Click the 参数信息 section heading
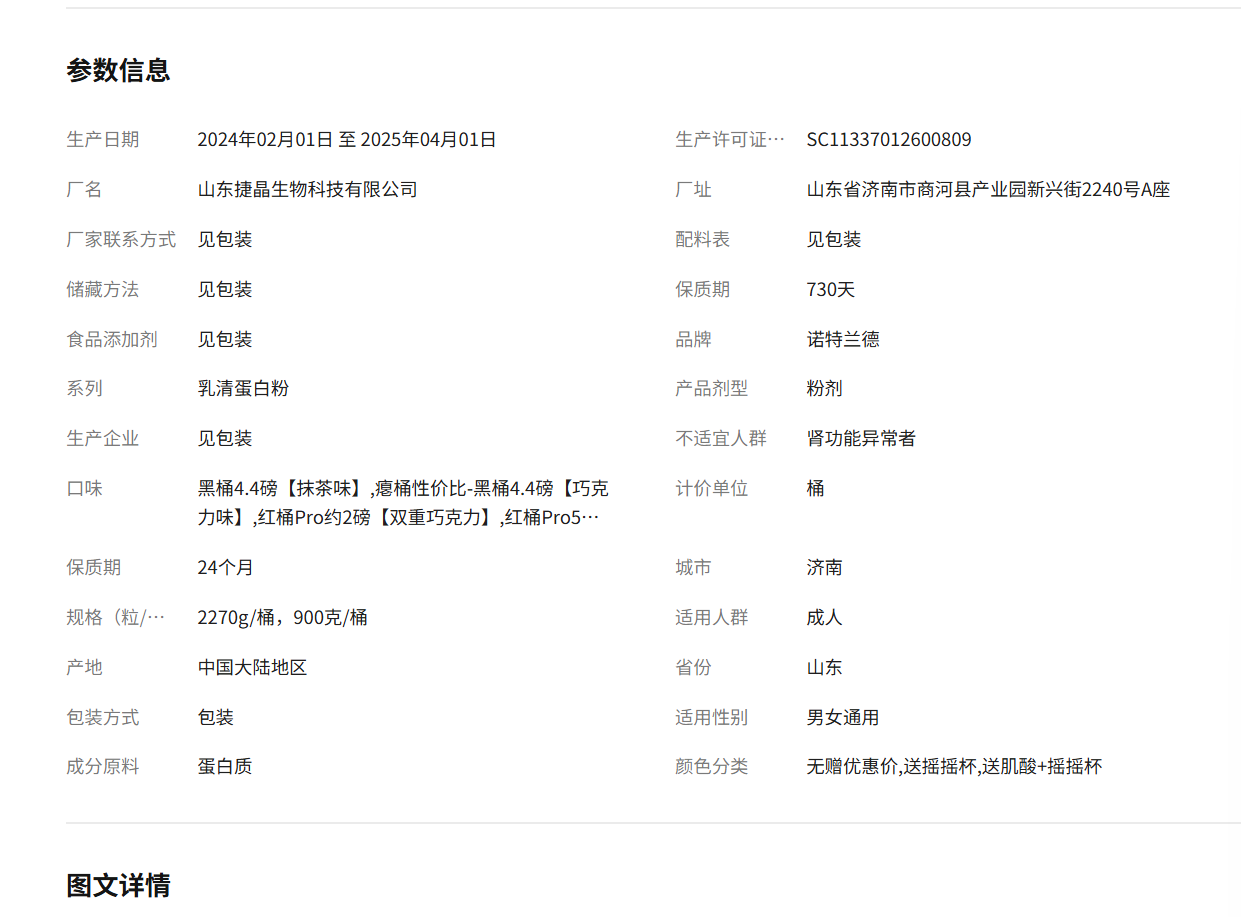The image size is (1241, 917). tap(118, 70)
